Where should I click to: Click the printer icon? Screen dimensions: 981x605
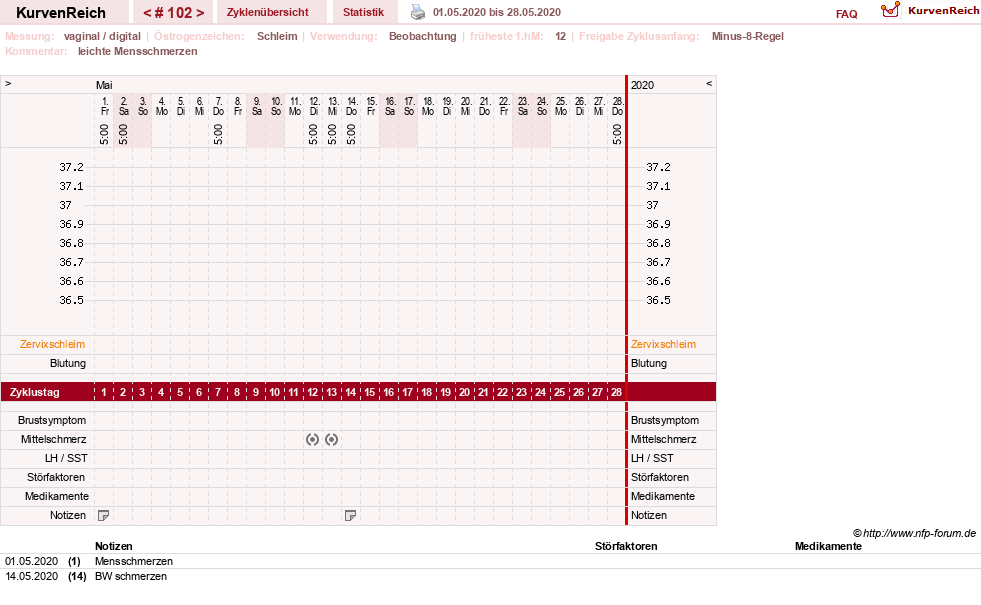point(418,12)
